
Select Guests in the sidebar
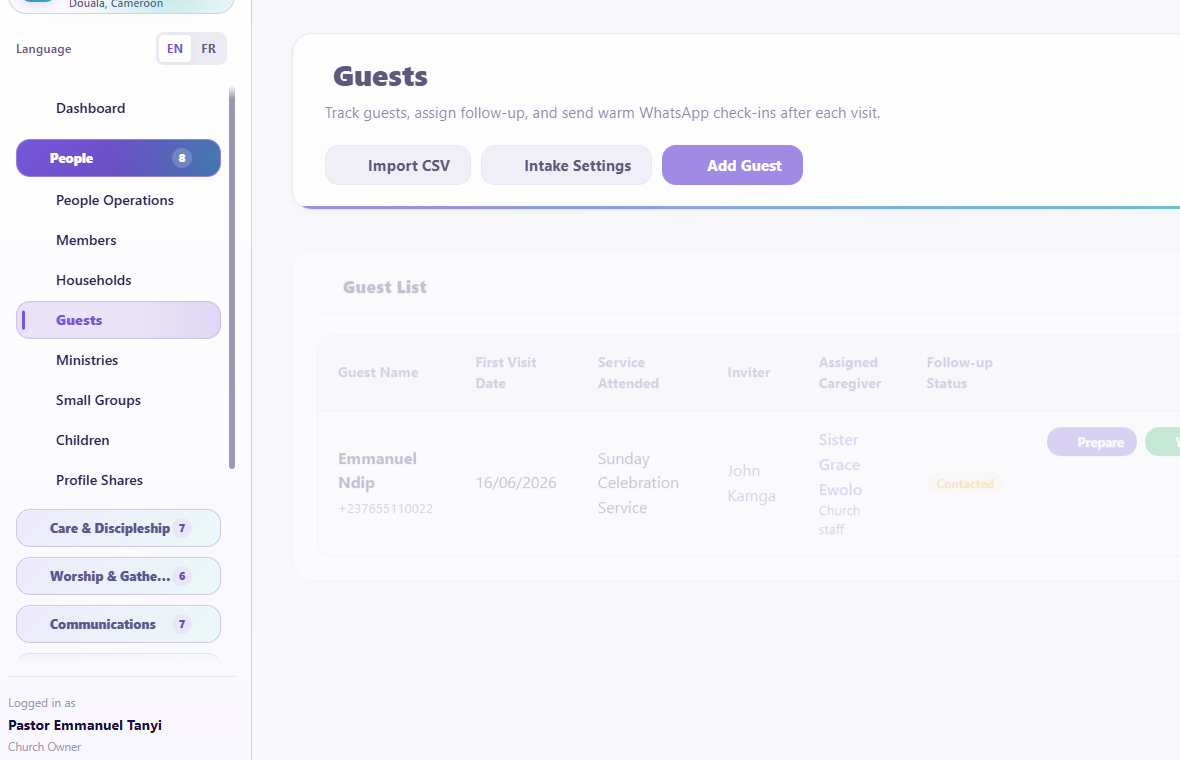tap(118, 320)
